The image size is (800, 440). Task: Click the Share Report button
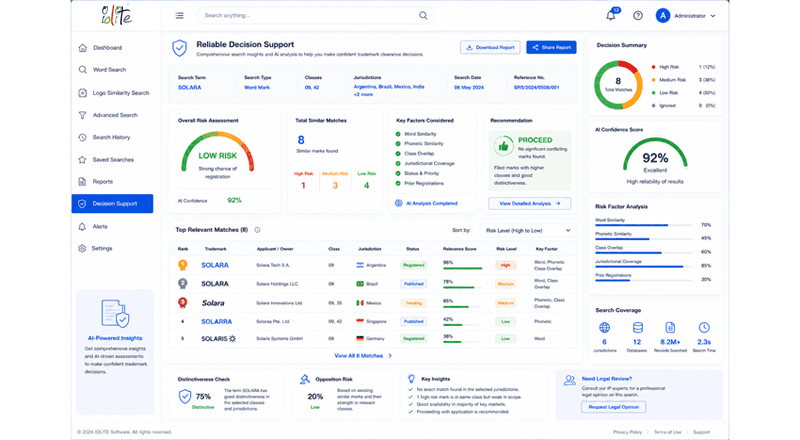[x=552, y=47]
